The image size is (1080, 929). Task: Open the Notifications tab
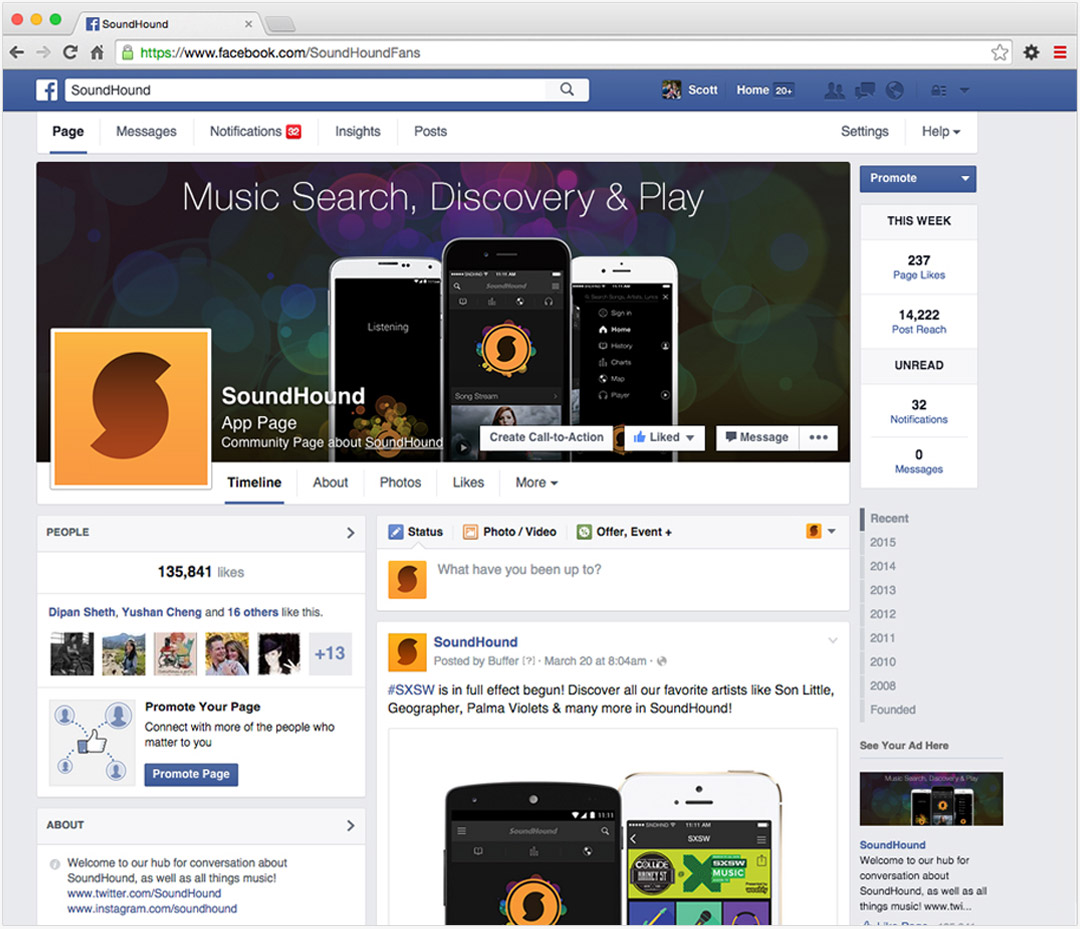click(x=255, y=132)
